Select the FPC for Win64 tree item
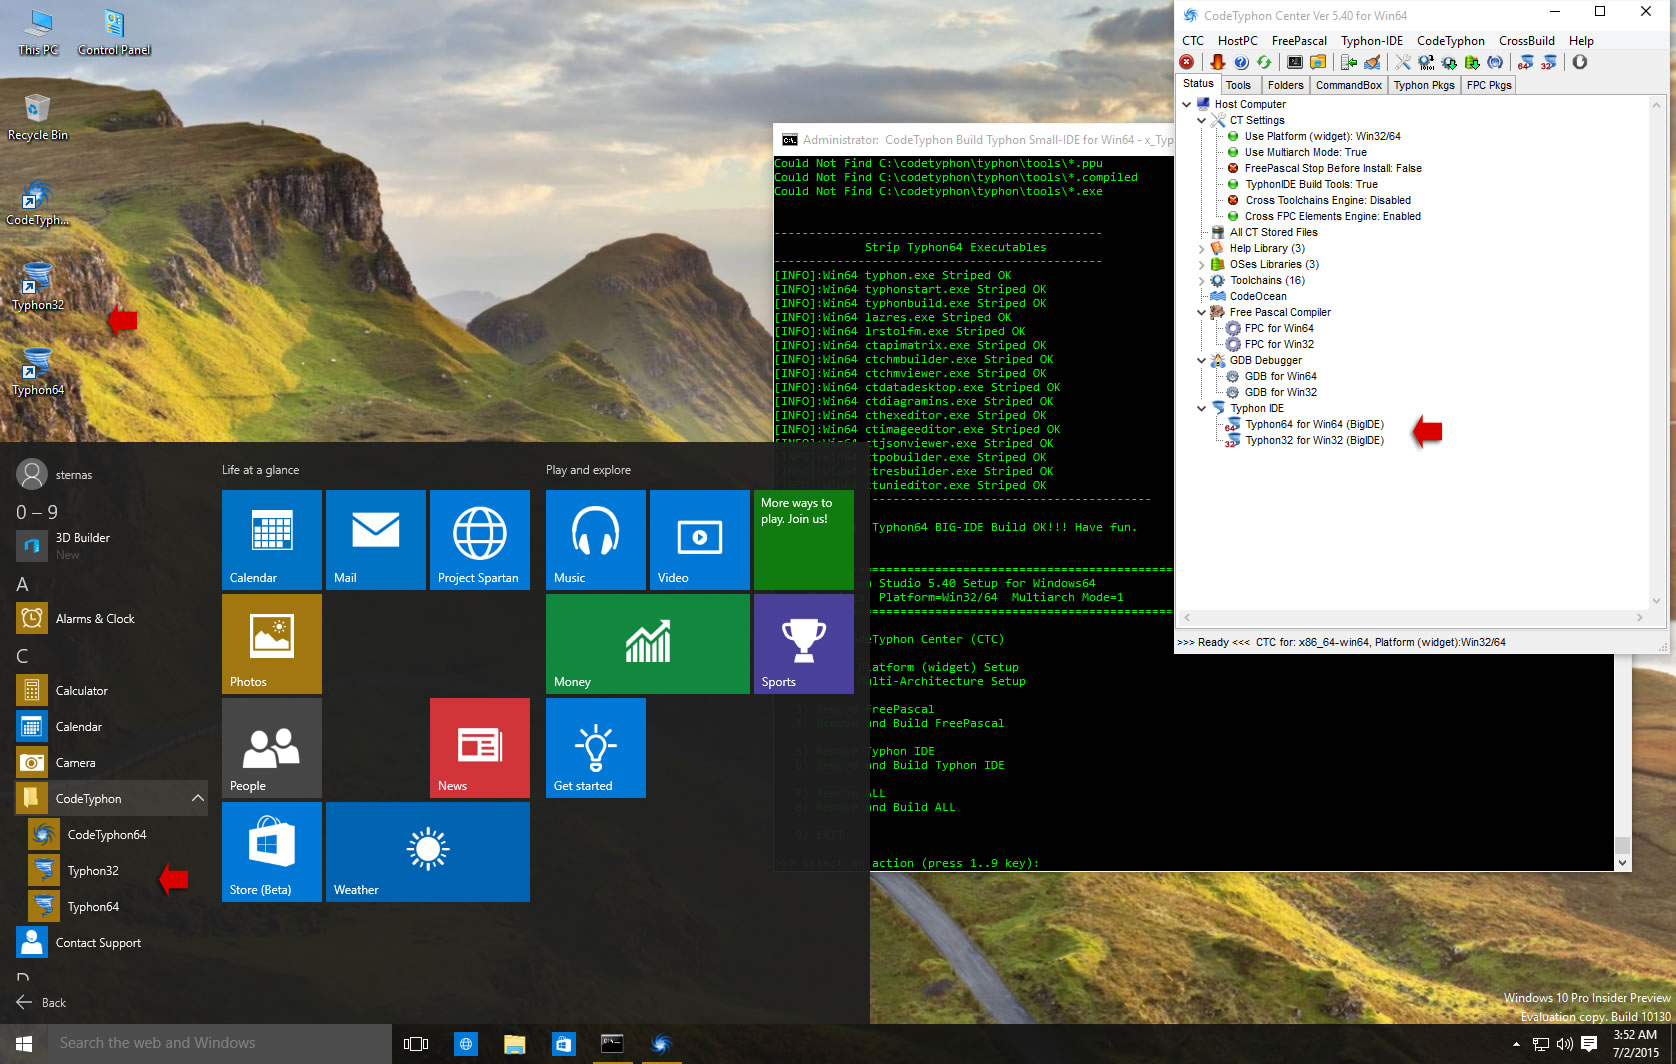This screenshot has height=1064, width=1676. point(1279,328)
